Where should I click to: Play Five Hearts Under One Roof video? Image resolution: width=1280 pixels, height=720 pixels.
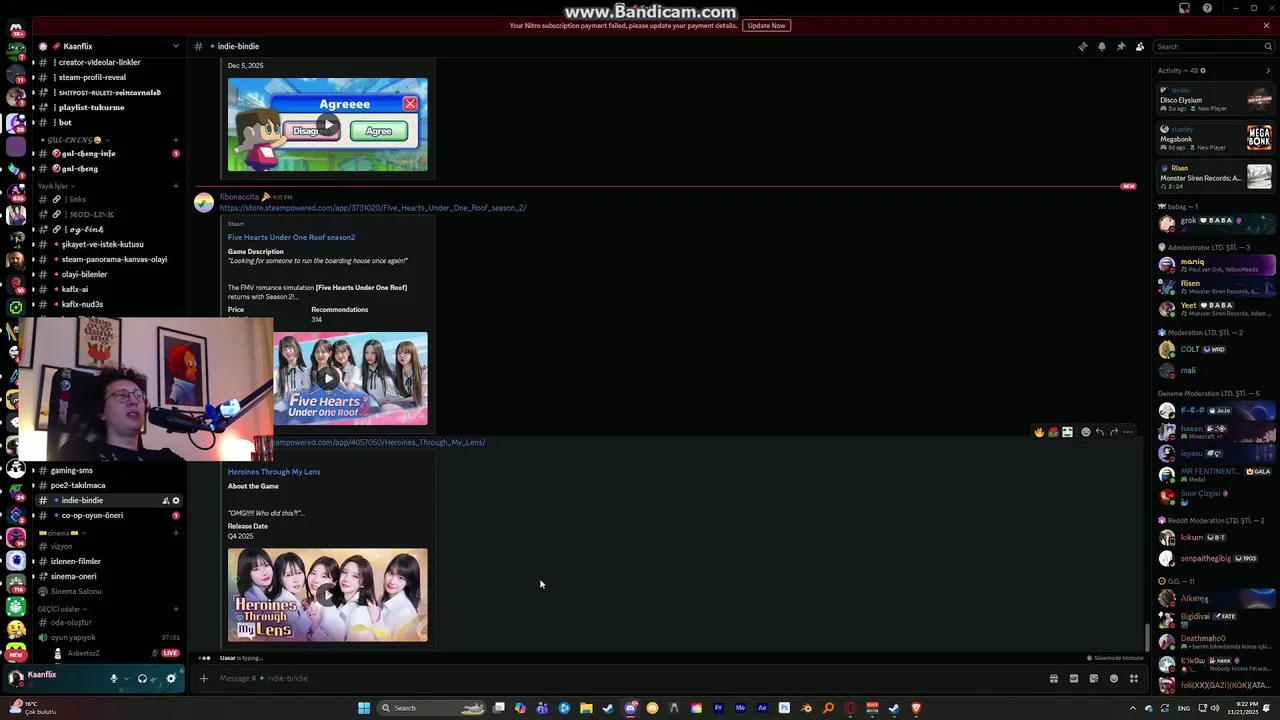327,379
